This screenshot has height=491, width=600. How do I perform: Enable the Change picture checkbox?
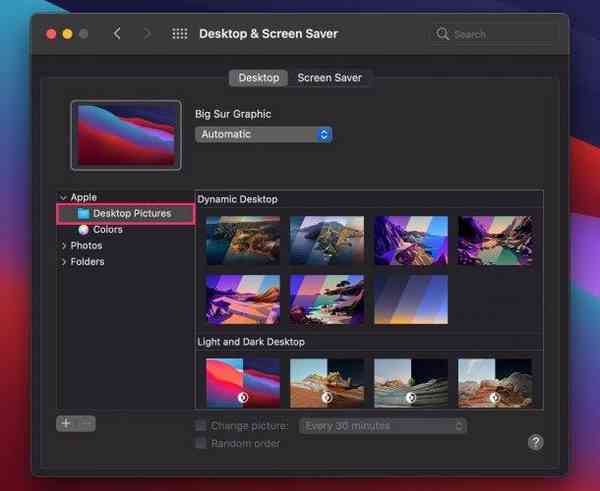click(x=201, y=426)
